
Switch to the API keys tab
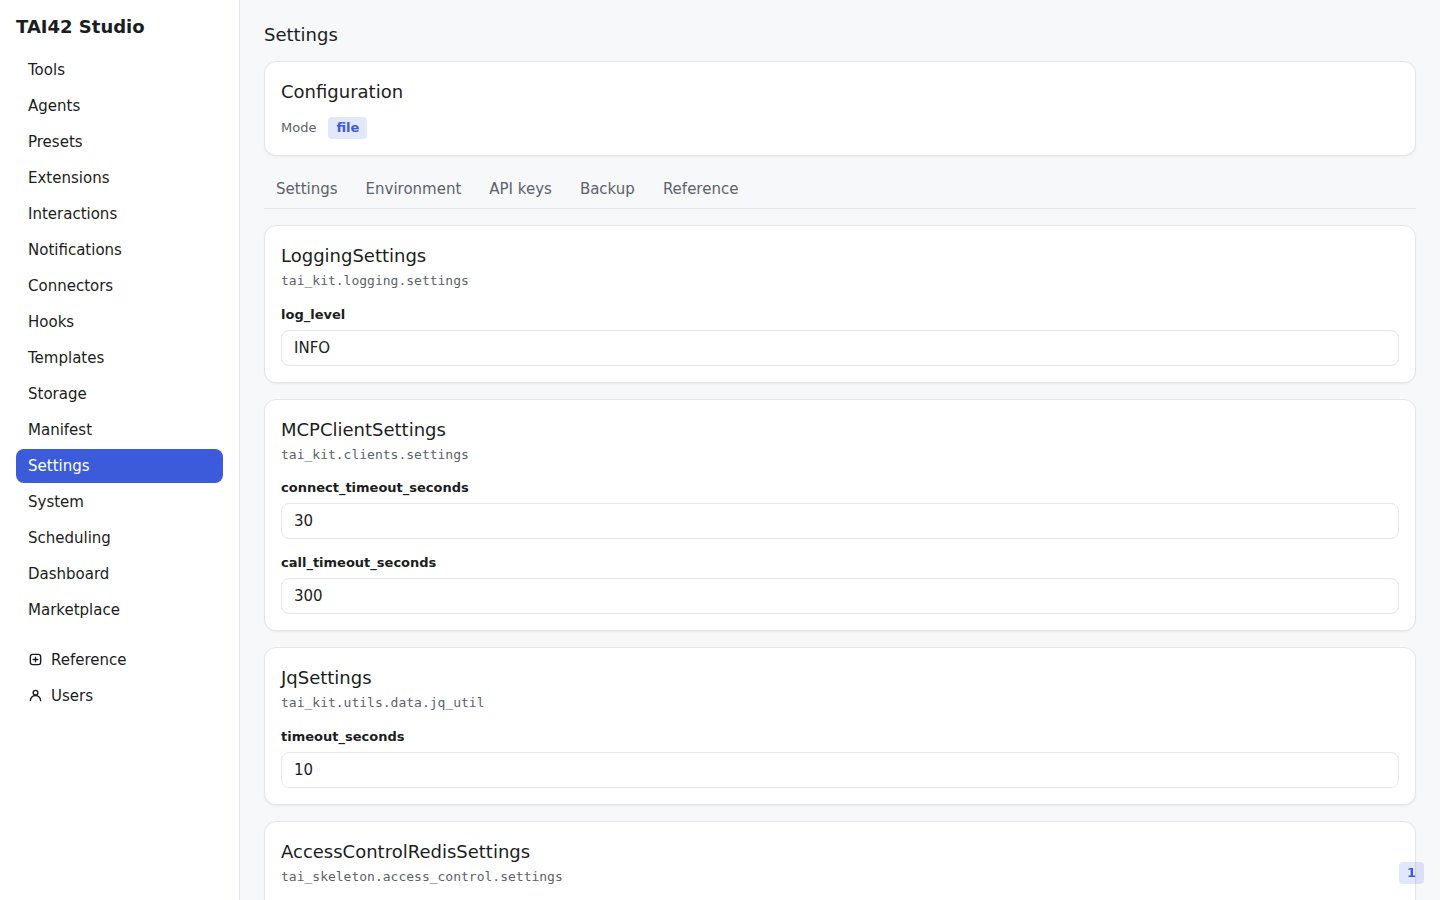520,189
